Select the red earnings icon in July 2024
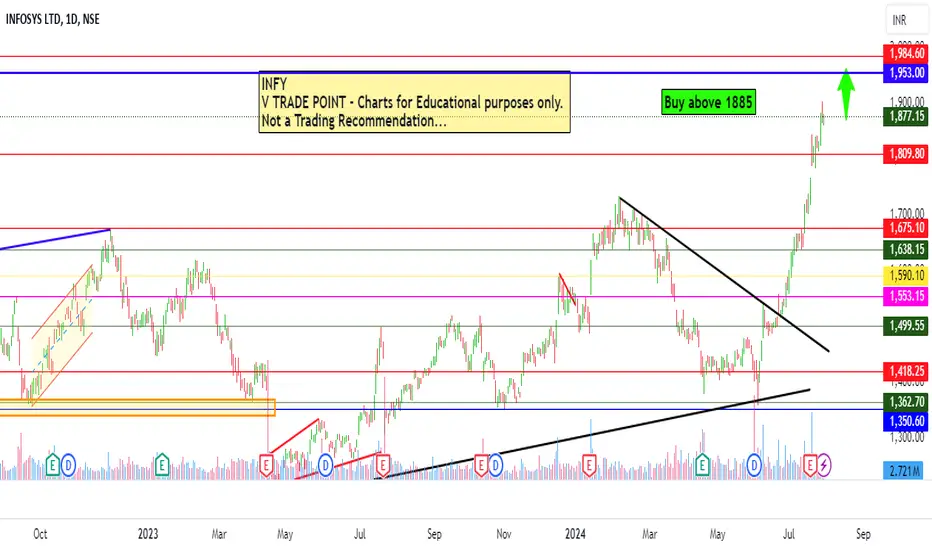The height and width of the screenshot is (550, 932). [x=810, y=465]
